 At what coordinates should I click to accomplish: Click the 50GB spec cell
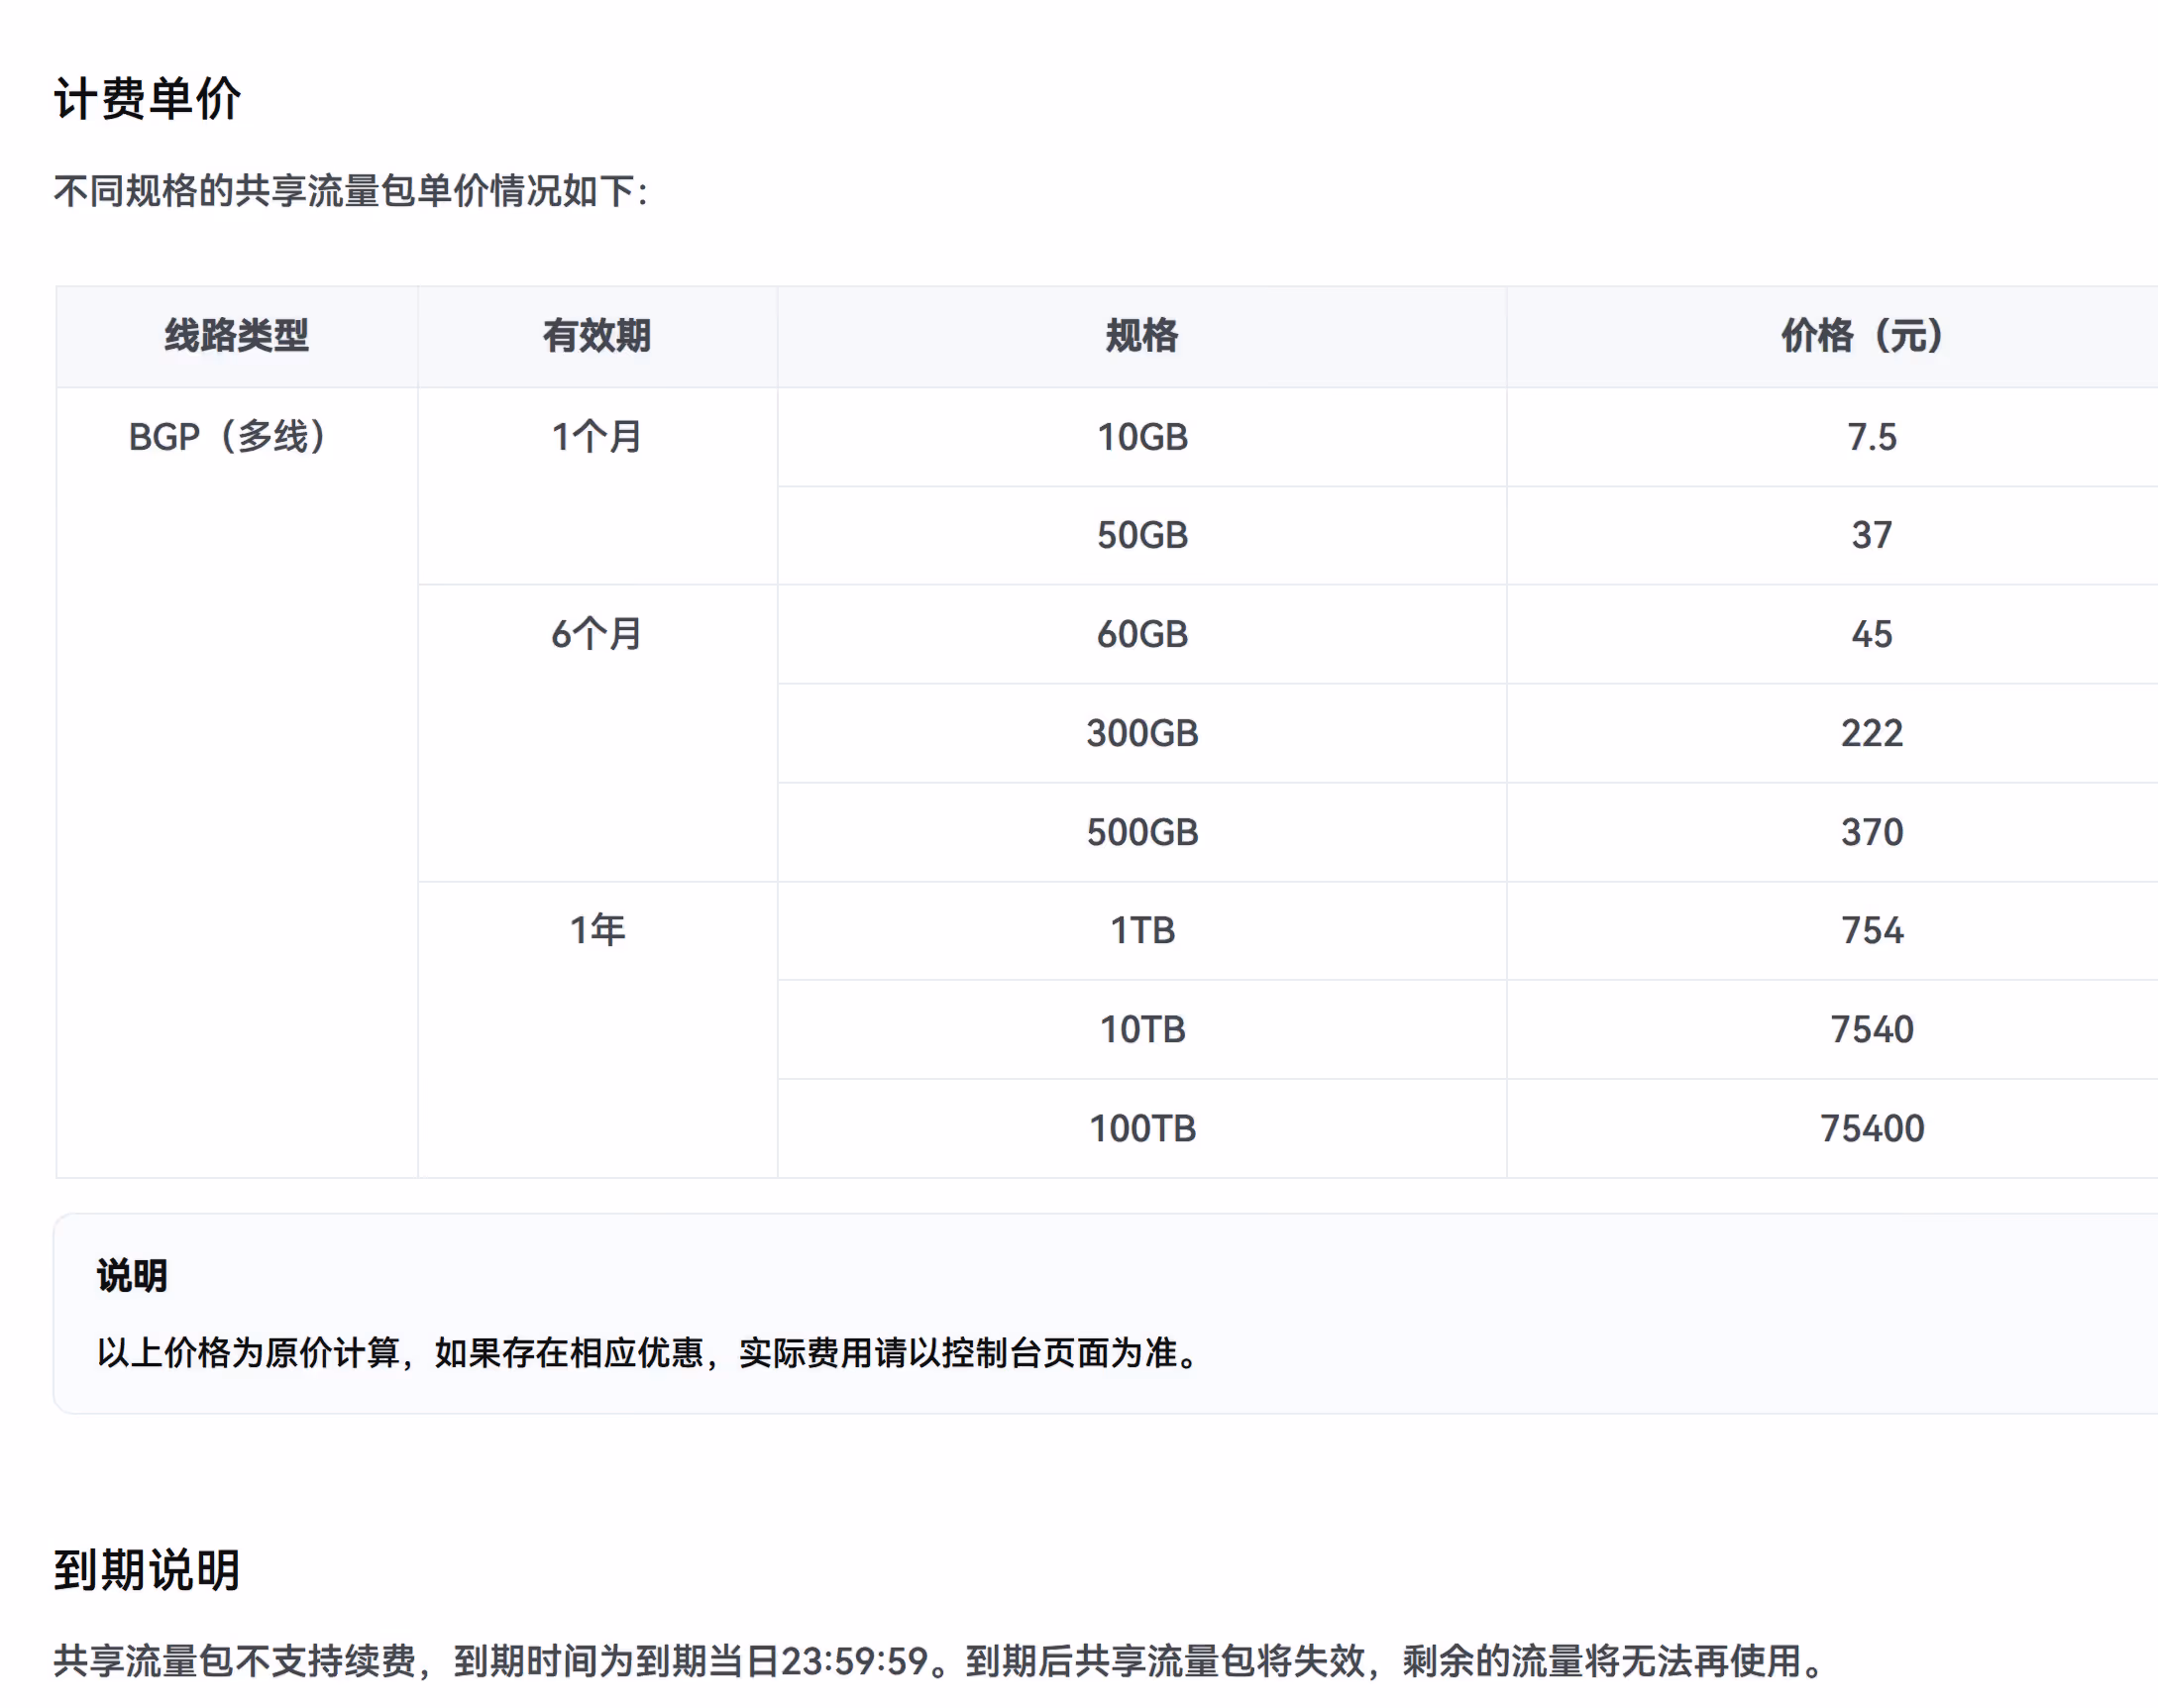(1142, 536)
